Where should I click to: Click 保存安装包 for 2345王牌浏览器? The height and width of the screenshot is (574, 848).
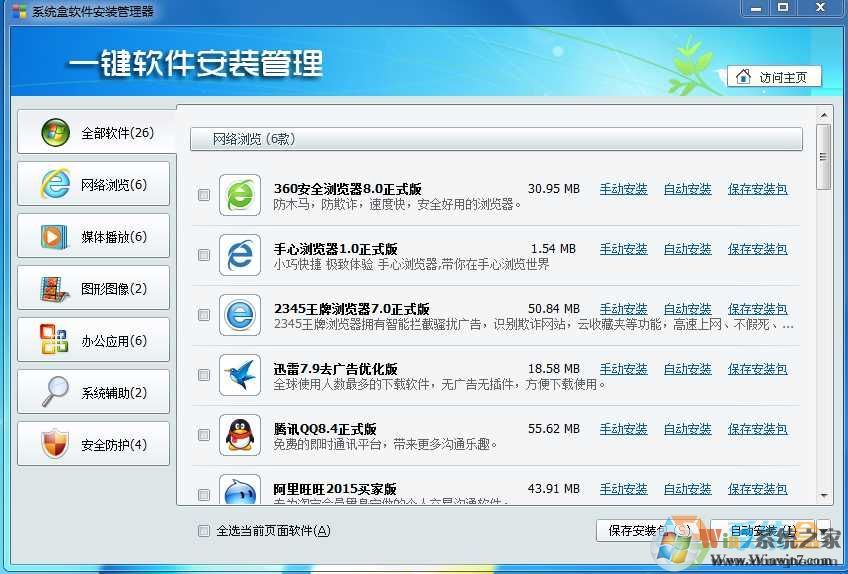(757, 309)
